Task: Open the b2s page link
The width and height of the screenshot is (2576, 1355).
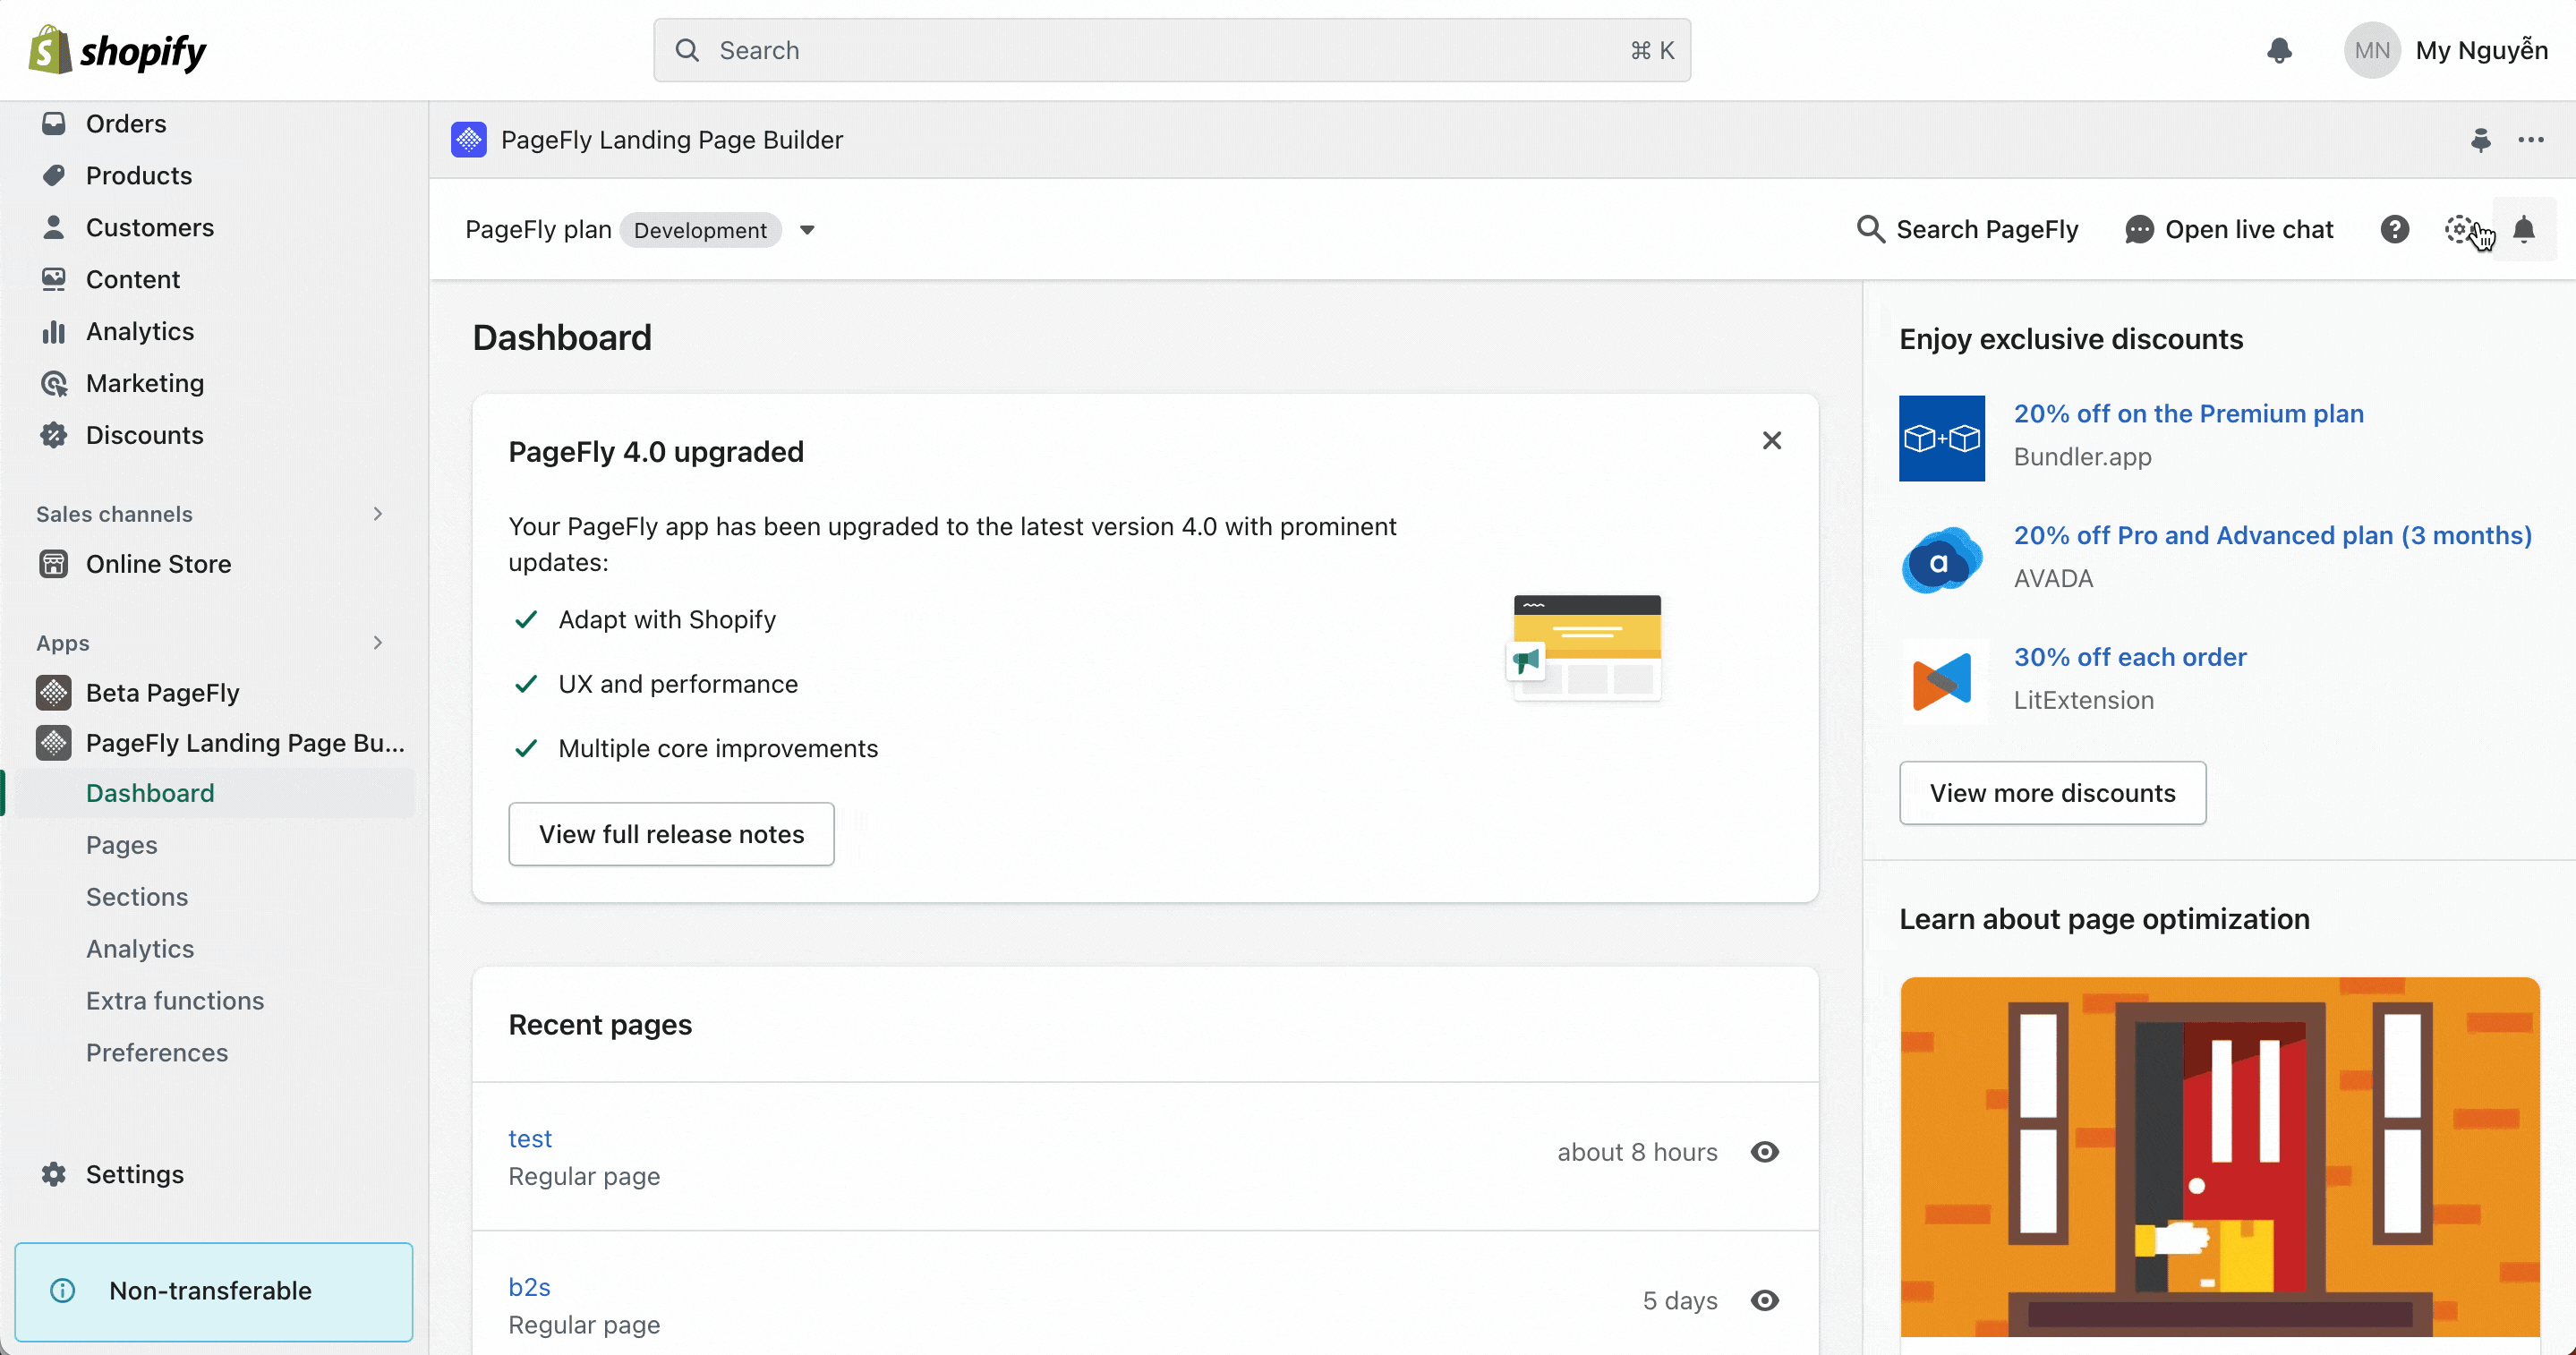Action: [530, 1287]
